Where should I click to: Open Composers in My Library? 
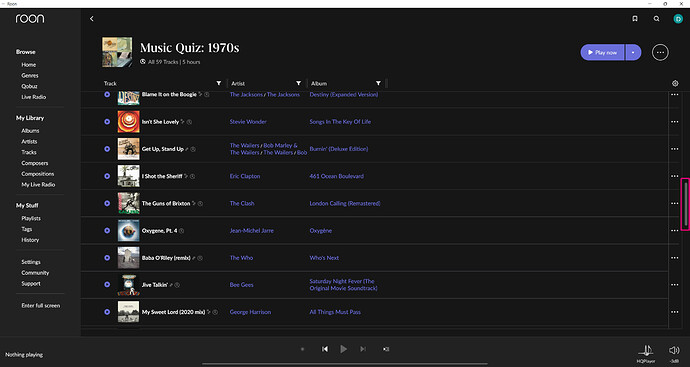[x=35, y=163]
